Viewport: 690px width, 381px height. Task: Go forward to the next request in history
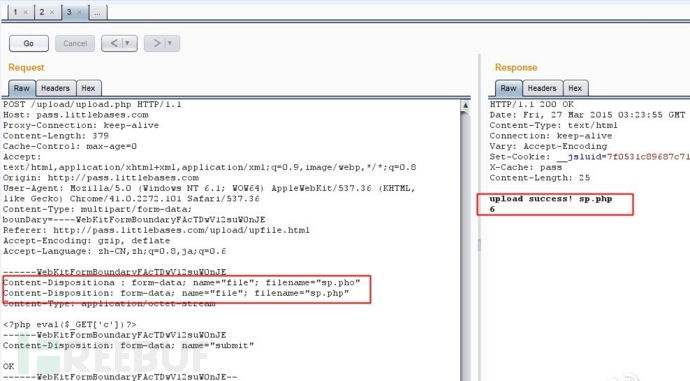tap(156, 43)
